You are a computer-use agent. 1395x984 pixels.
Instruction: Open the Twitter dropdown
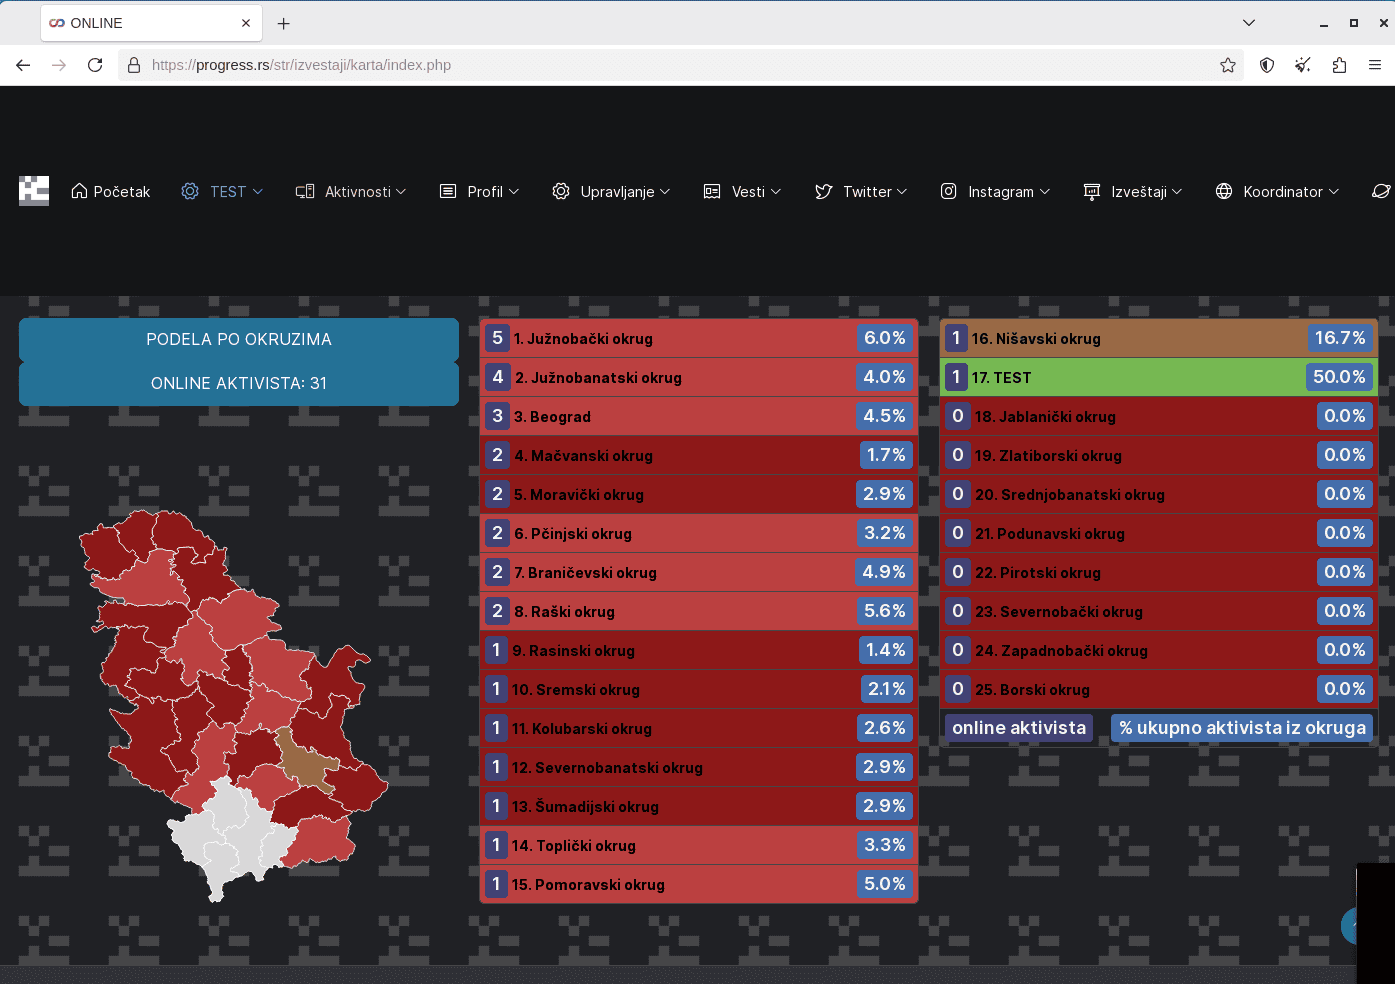[x=861, y=191]
